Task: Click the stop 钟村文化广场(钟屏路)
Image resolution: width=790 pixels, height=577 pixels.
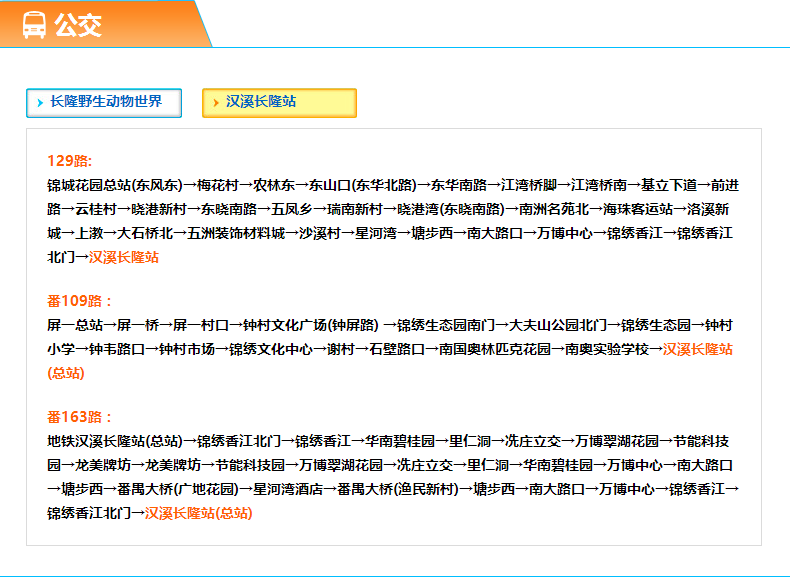Action: pos(311,325)
